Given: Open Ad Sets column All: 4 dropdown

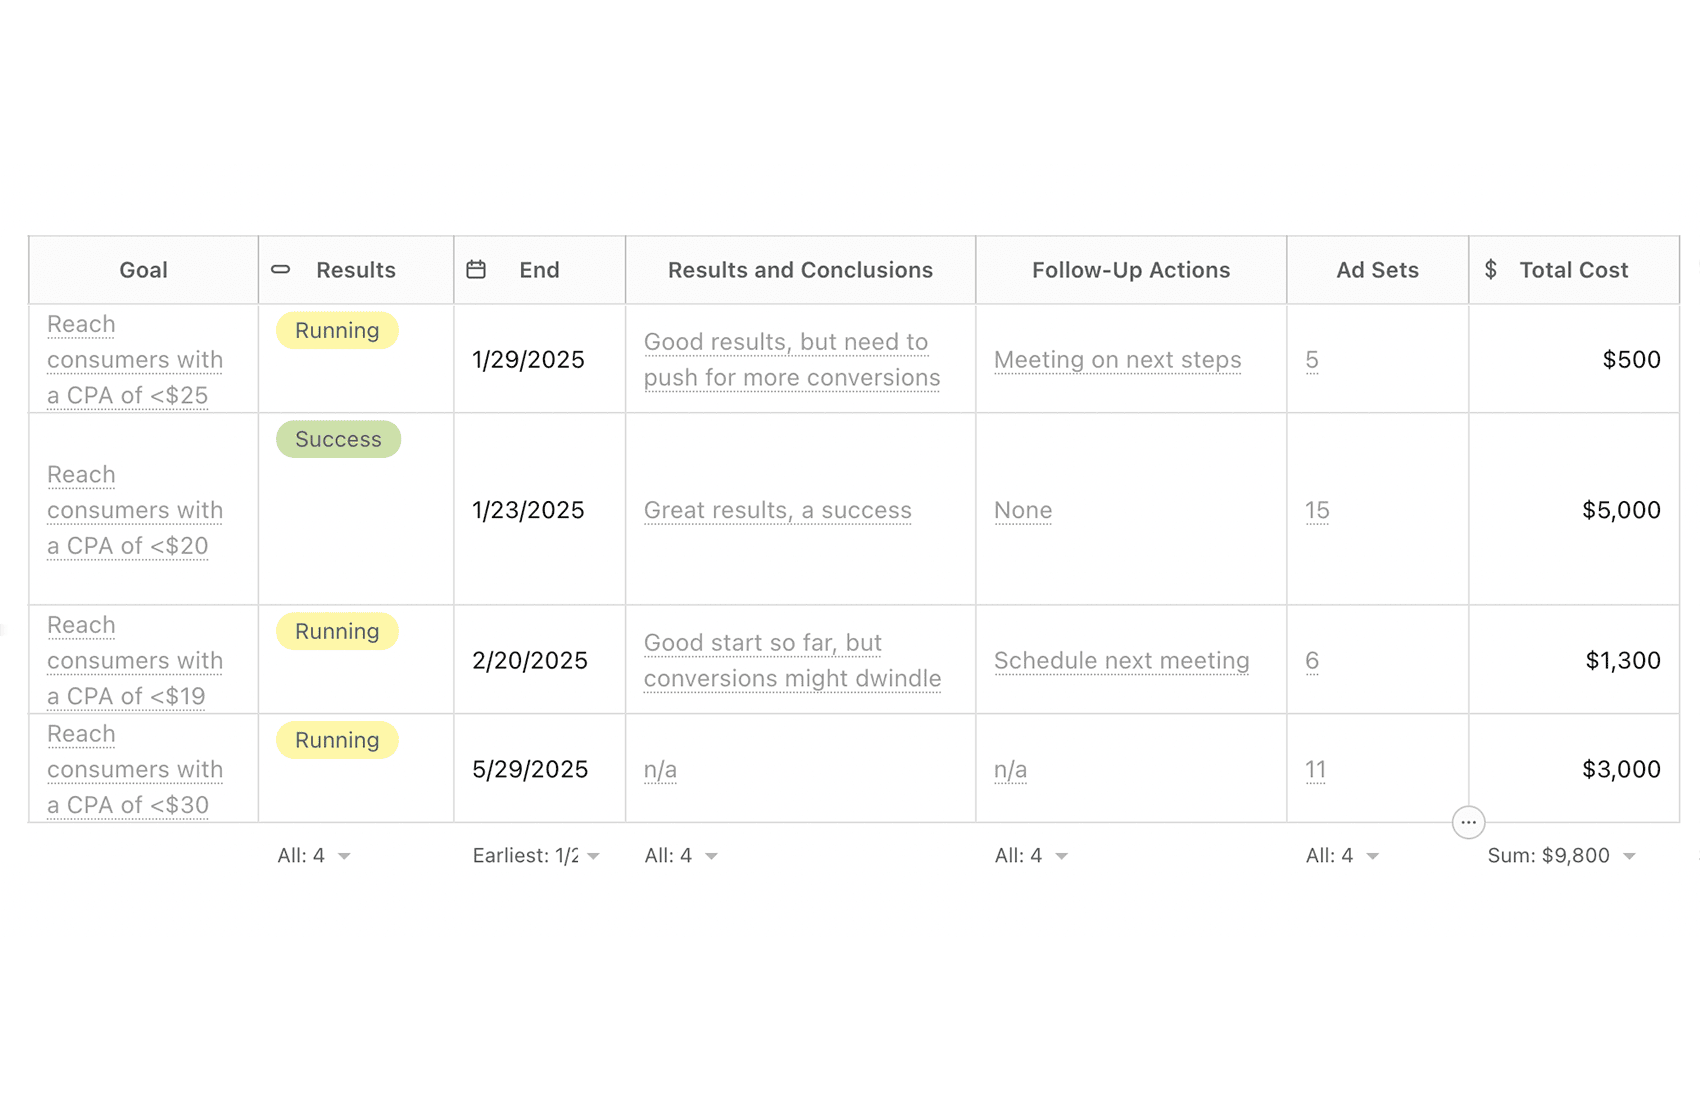Looking at the screenshot, I should (x=1342, y=856).
